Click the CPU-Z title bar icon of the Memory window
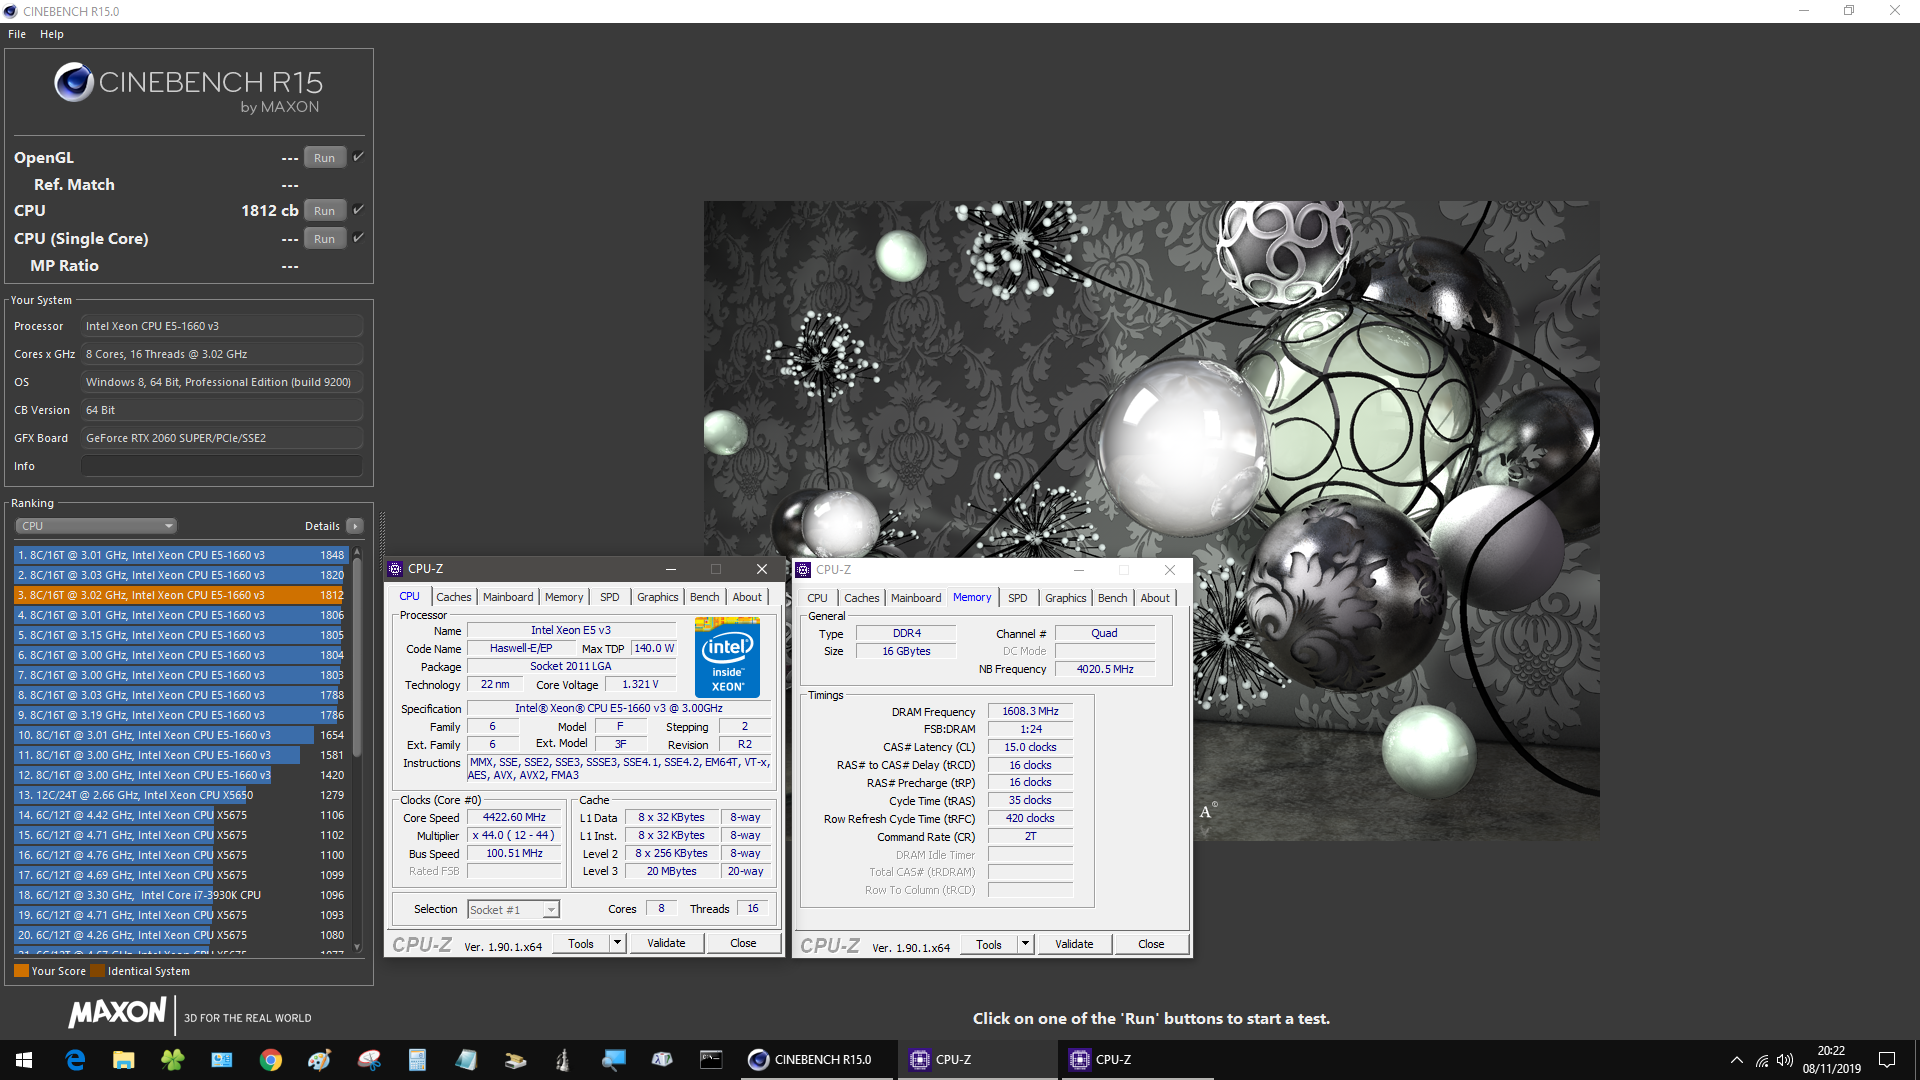1920x1080 pixels. coord(803,570)
